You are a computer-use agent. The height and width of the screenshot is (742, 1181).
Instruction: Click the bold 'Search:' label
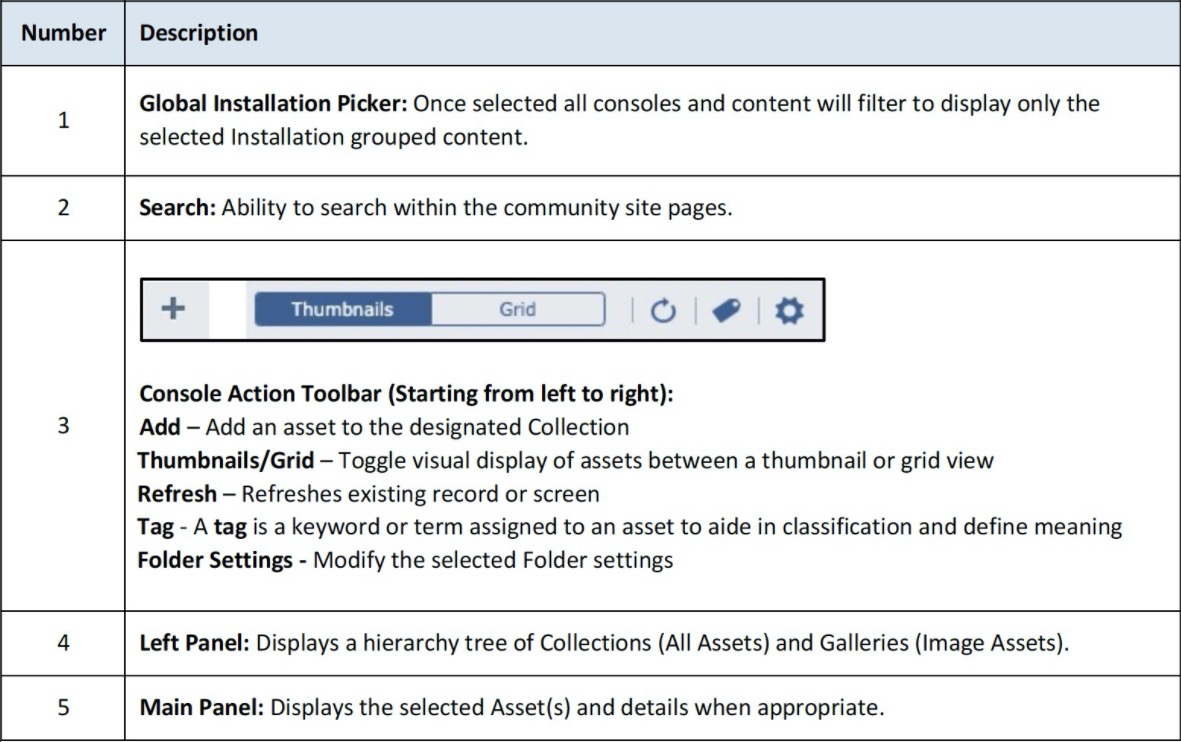tap(177, 208)
